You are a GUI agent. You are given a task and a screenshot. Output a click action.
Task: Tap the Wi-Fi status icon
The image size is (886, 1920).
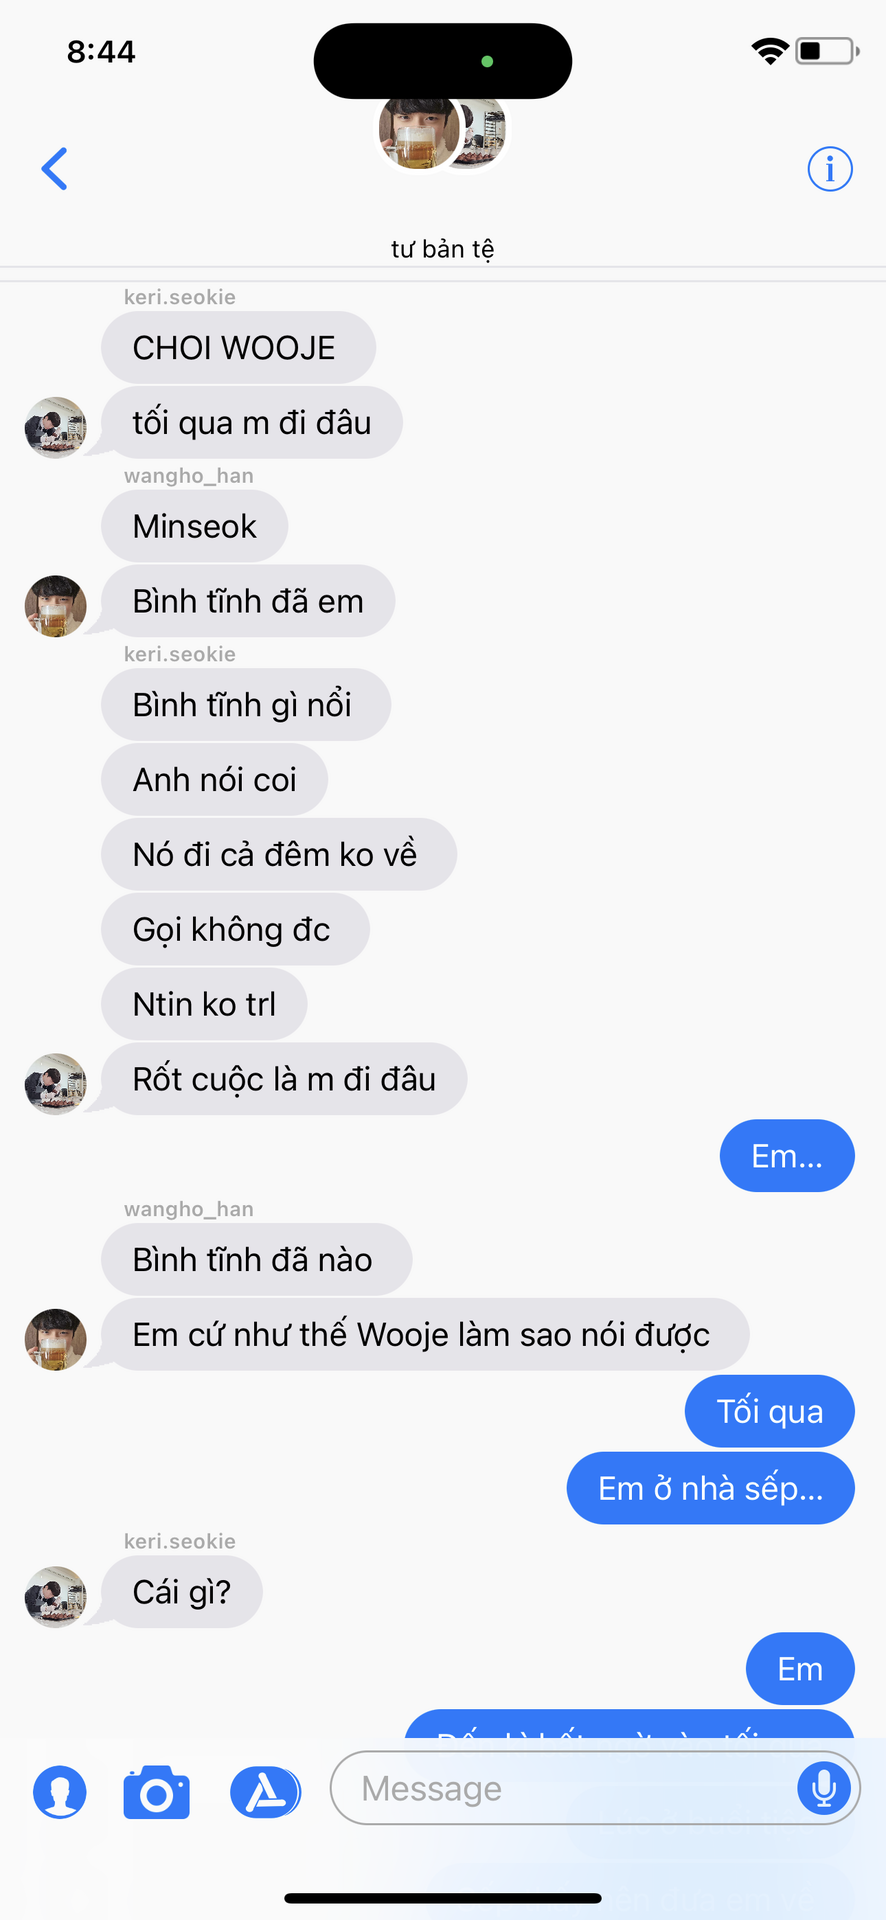[x=770, y=51]
